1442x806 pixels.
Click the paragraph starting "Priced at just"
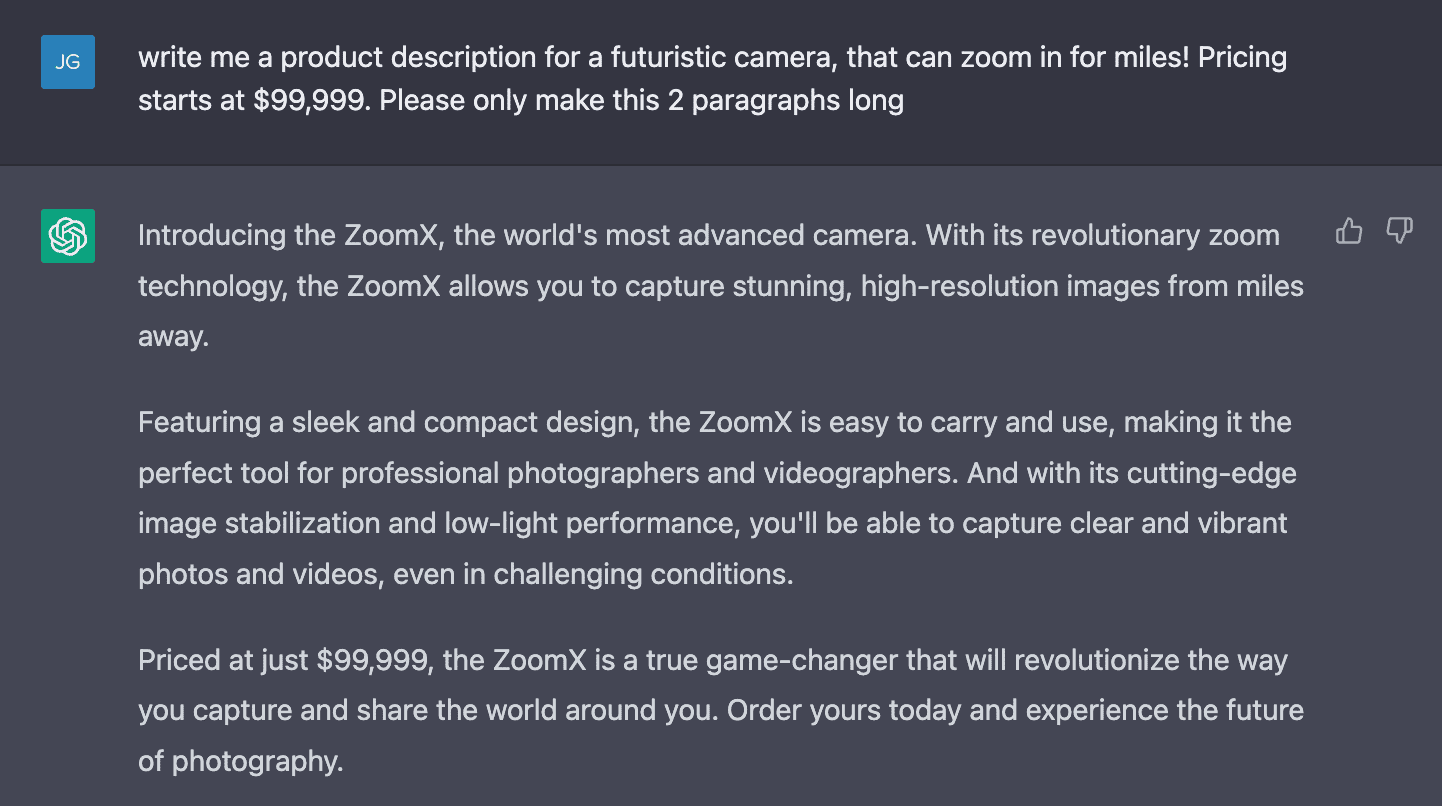[720, 711]
